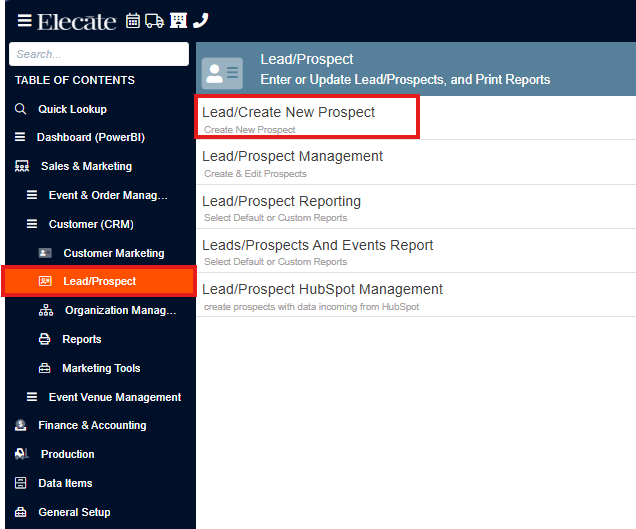636x529 pixels.
Task: Click the Lead/Prospect contact card header icon
Action: [x=222, y=73]
